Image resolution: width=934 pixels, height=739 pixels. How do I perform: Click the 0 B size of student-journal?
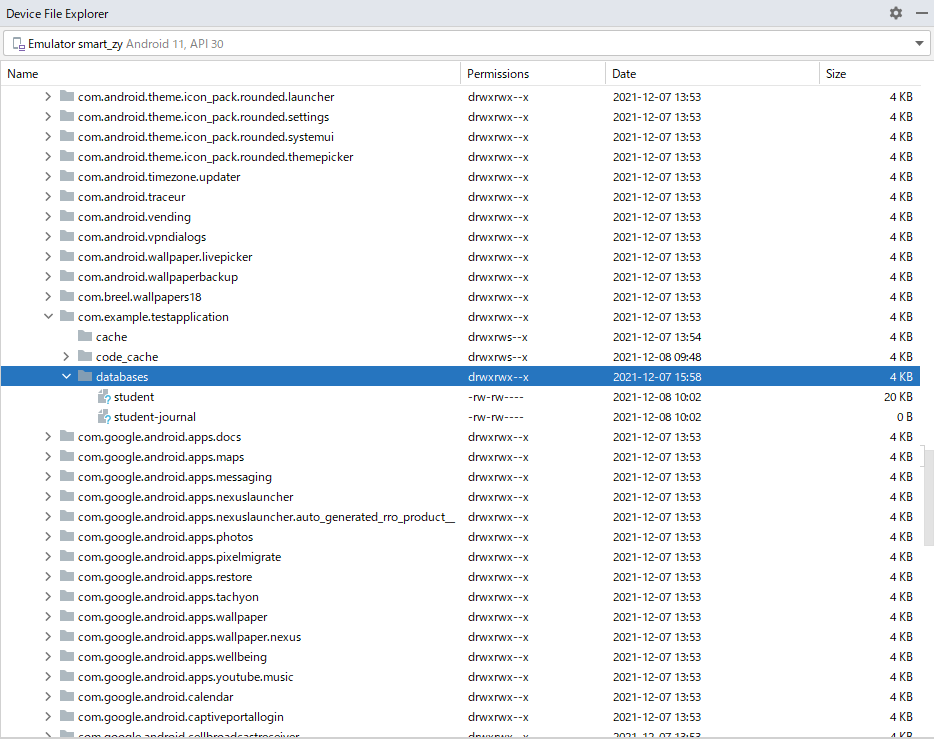tap(905, 417)
